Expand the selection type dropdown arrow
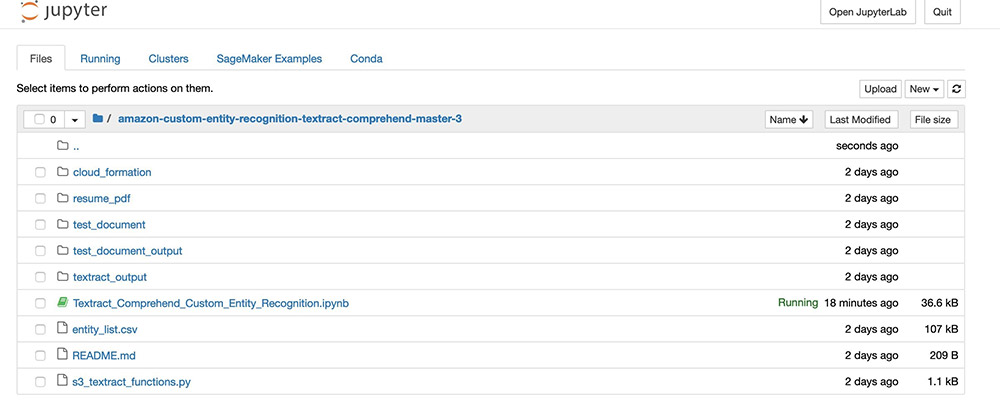The height and width of the screenshot is (401, 1000). click(75, 119)
